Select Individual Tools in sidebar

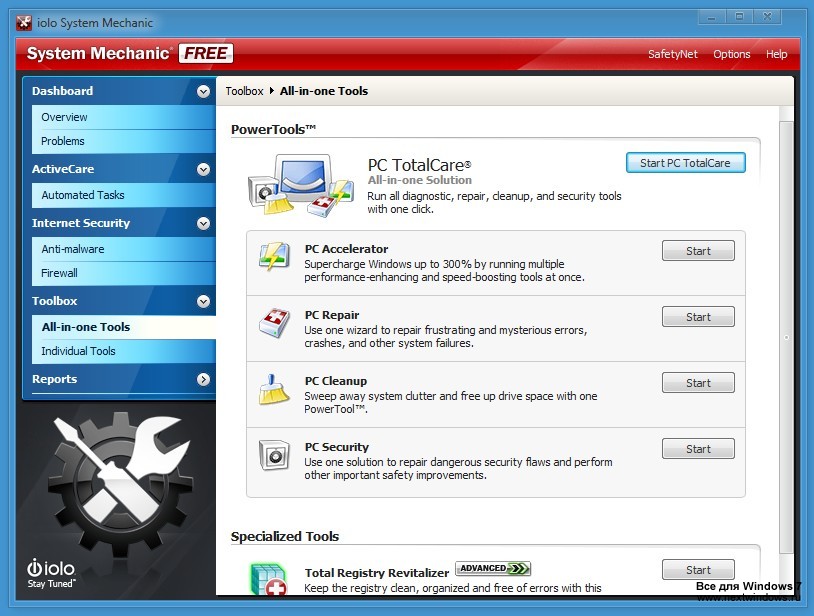(x=124, y=351)
